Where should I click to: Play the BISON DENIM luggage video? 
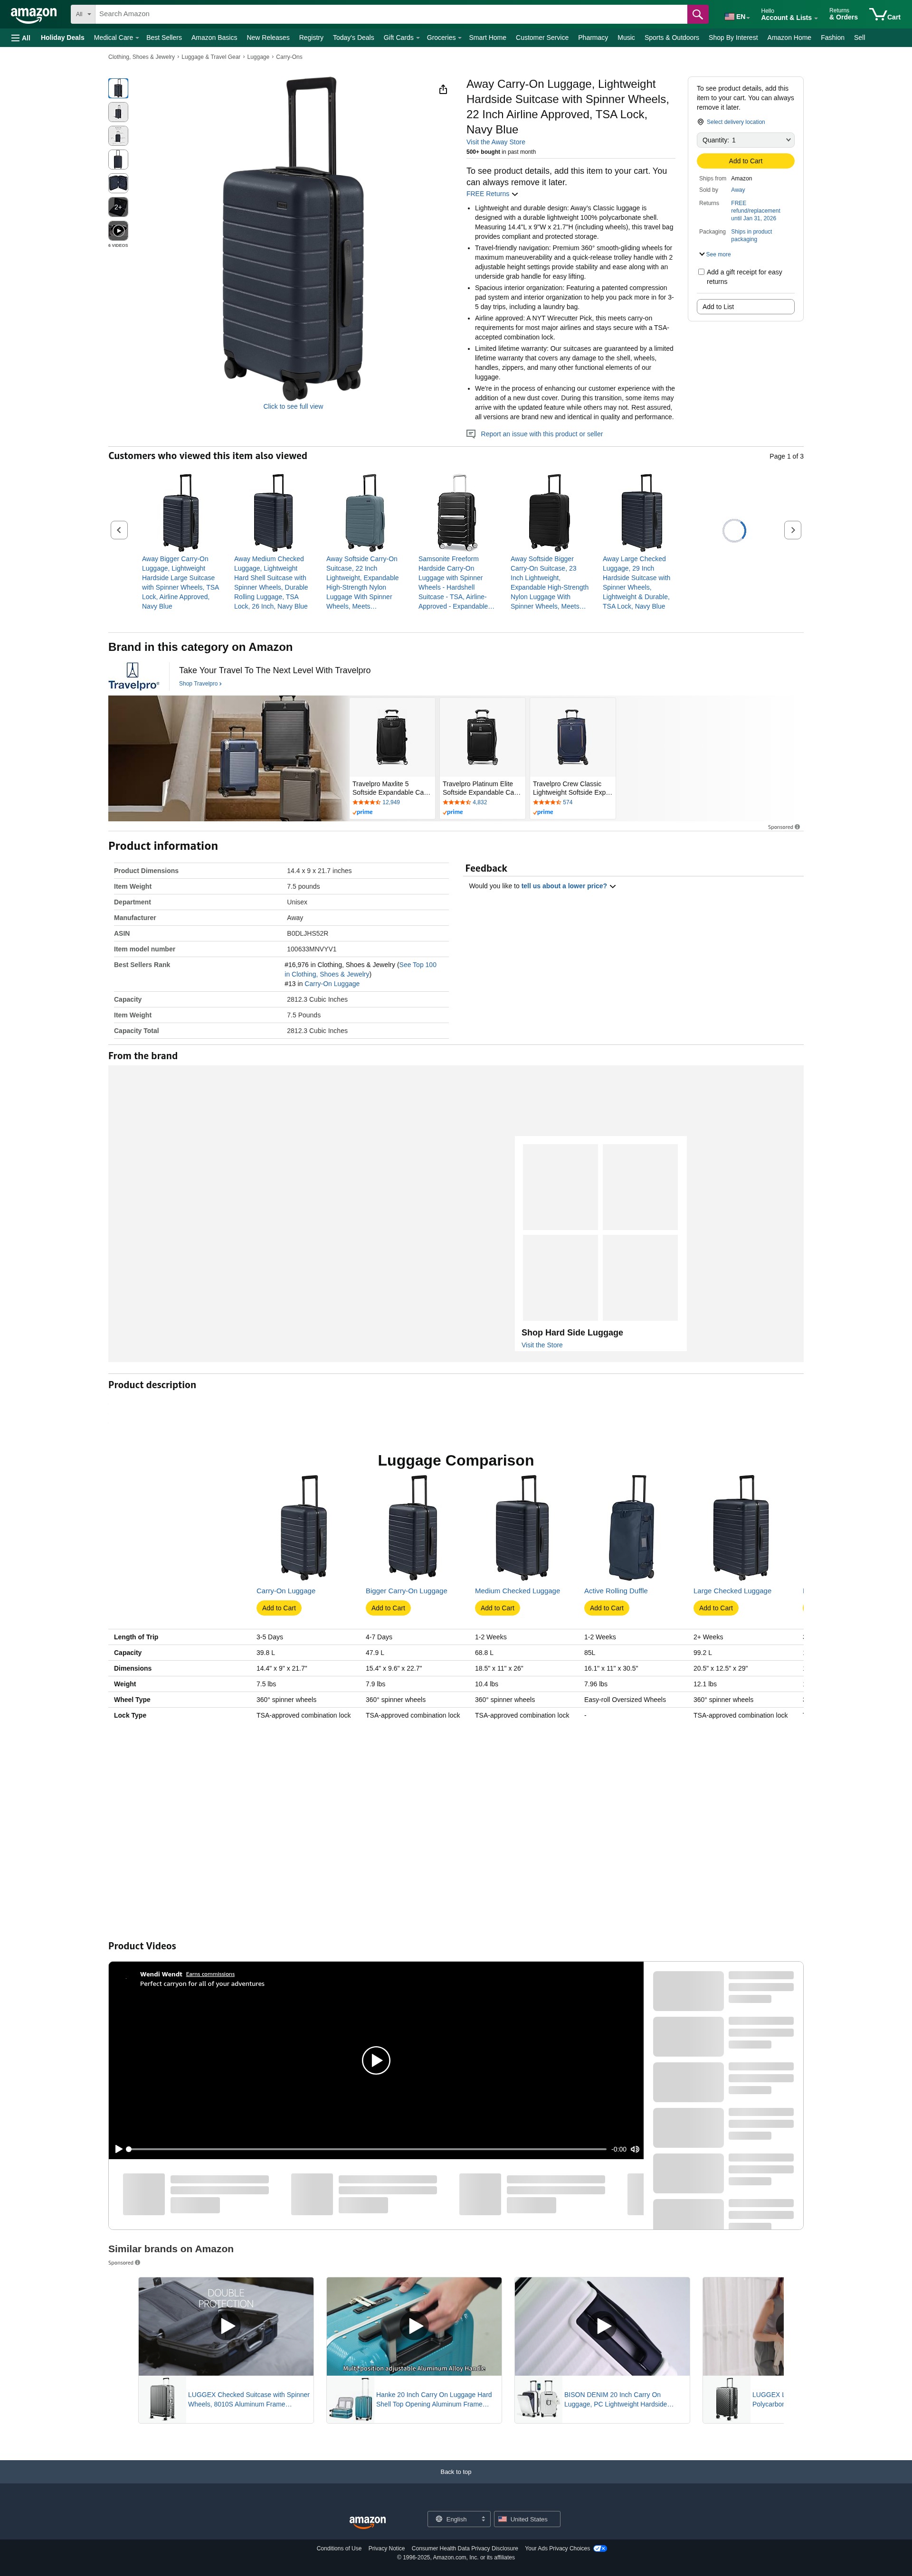click(x=602, y=2326)
